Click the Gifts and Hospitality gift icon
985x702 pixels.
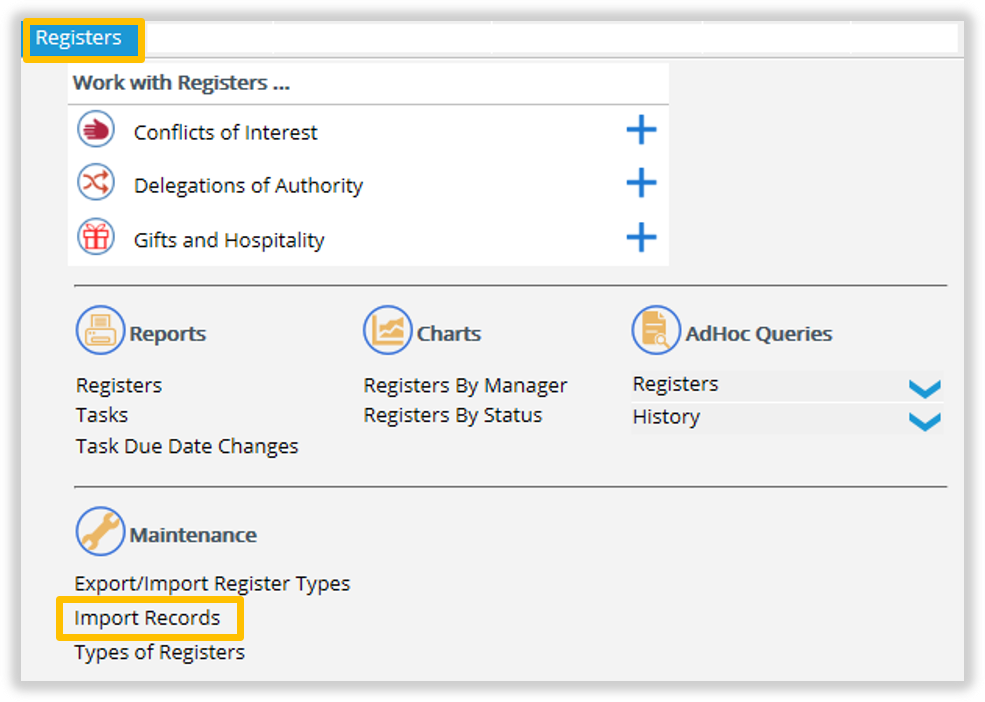tap(96, 237)
